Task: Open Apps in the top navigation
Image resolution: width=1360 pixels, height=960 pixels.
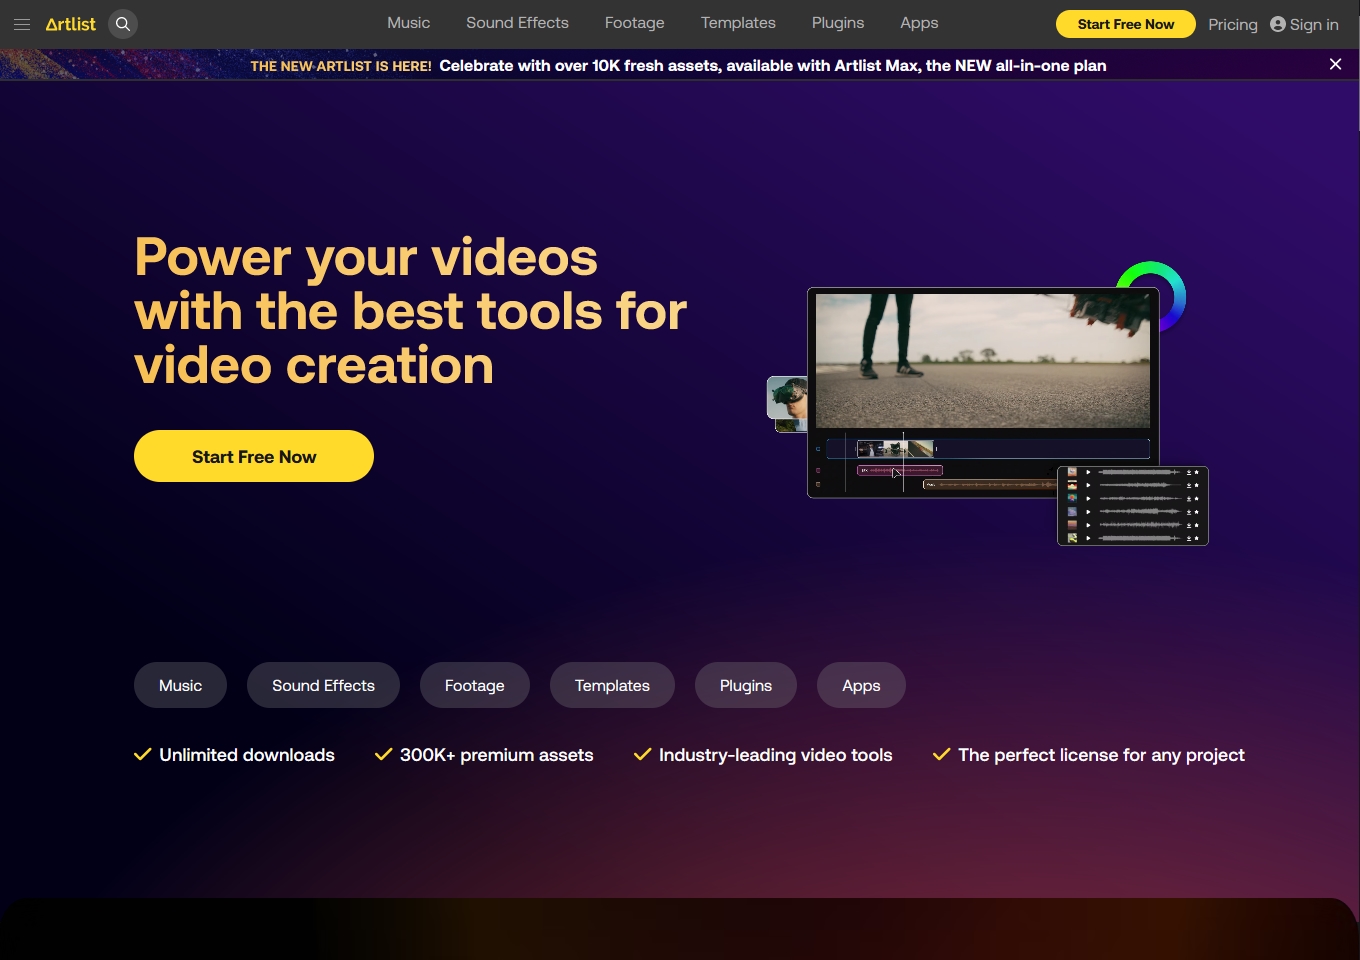Action: (x=919, y=23)
